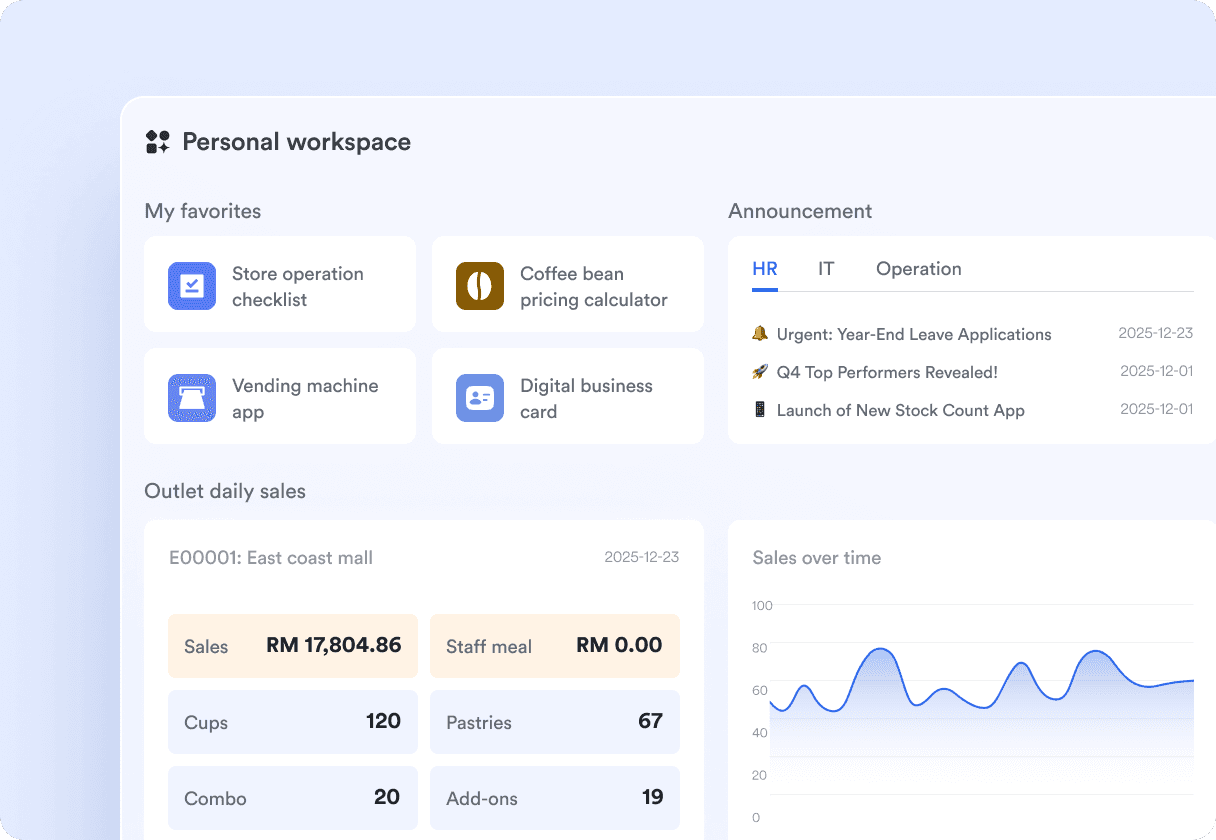Open the Urgent: Year-End Leave Applications announcement
This screenshot has width=1216, height=840.
click(x=914, y=334)
